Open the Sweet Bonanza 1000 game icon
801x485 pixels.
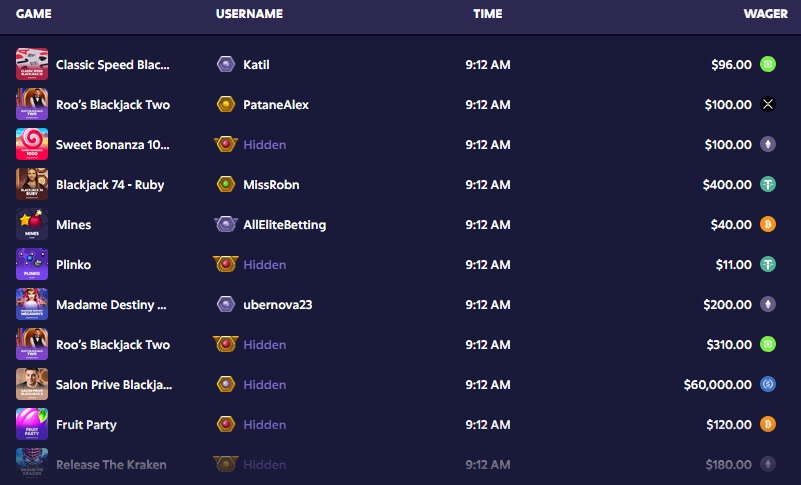click(32, 144)
